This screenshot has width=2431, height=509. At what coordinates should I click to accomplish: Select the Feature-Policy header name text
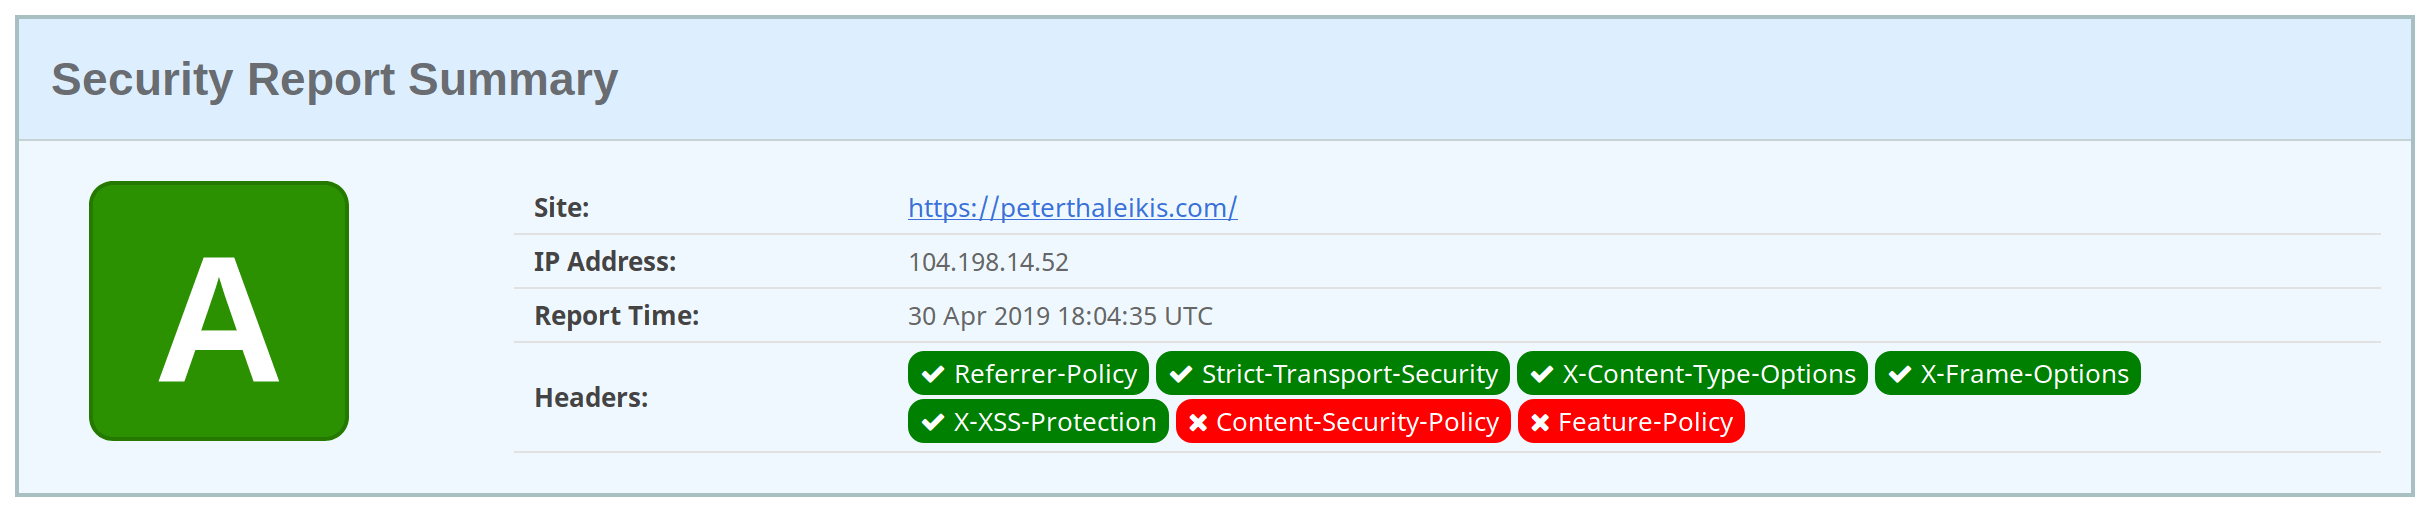click(x=1645, y=422)
